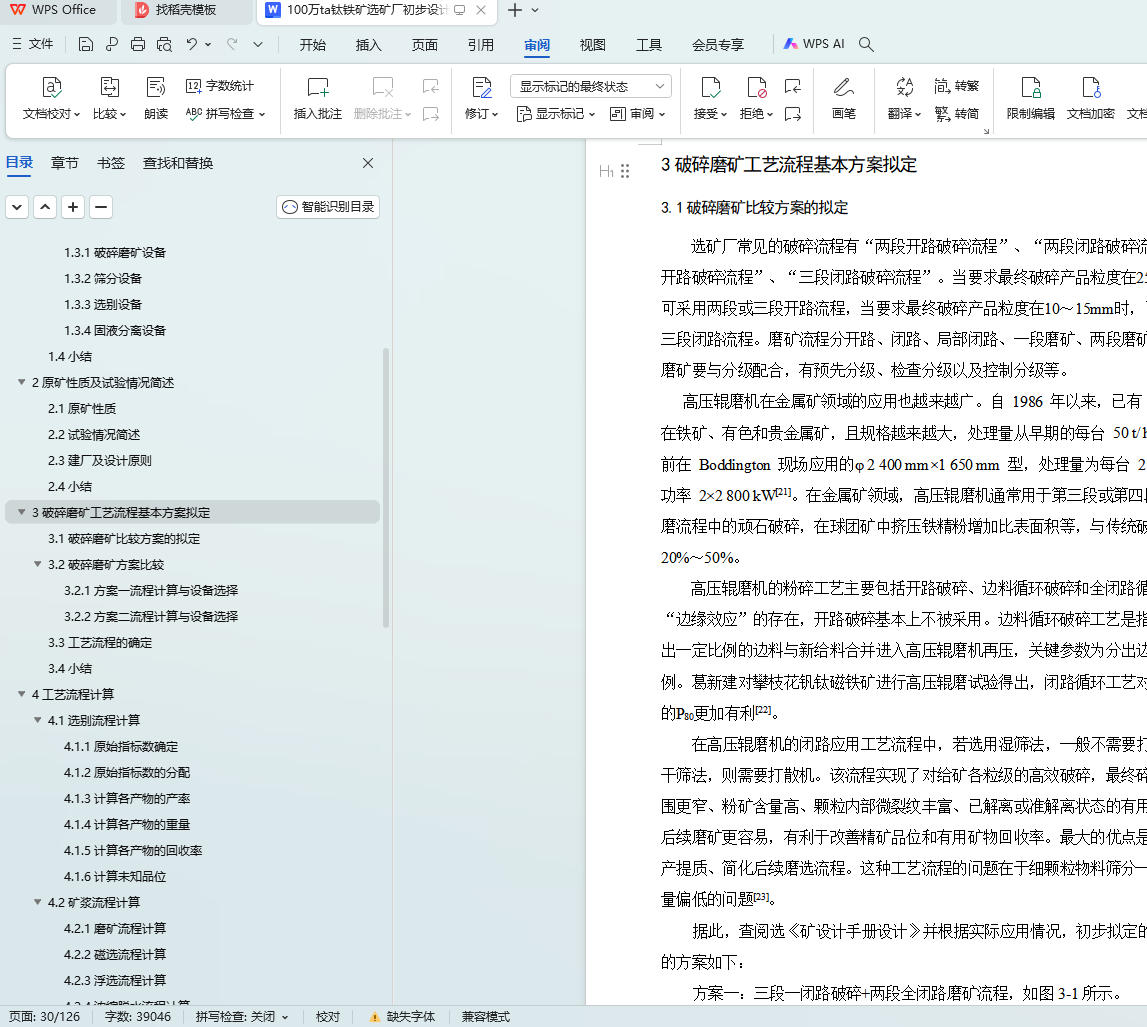Image resolution: width=1147 pixels, height=1027 pixels.
Task: Click the Print icon in quick toolbar
Action: pos(138,45)
